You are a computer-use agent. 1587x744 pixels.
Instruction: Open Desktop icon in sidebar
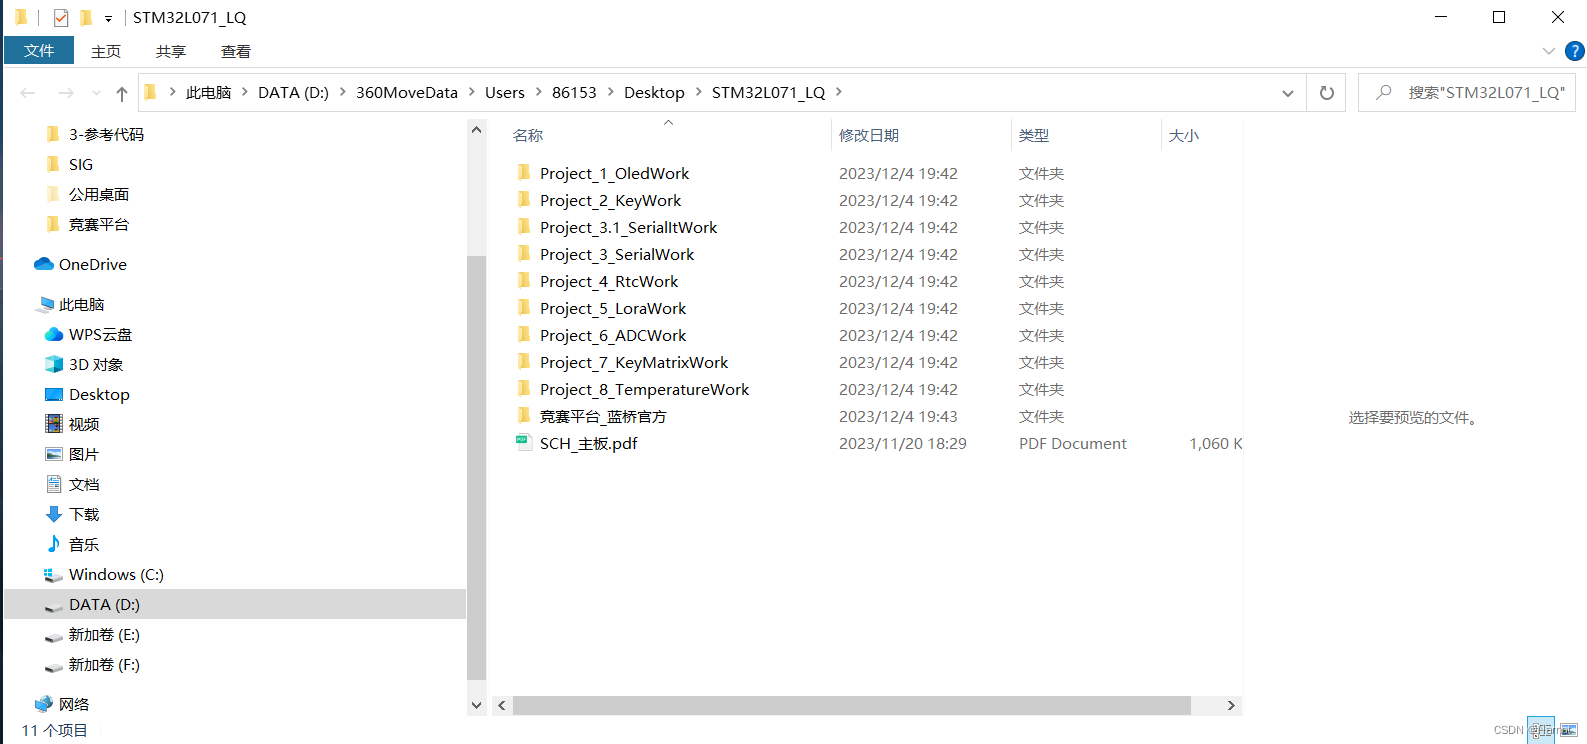(54, 394)
